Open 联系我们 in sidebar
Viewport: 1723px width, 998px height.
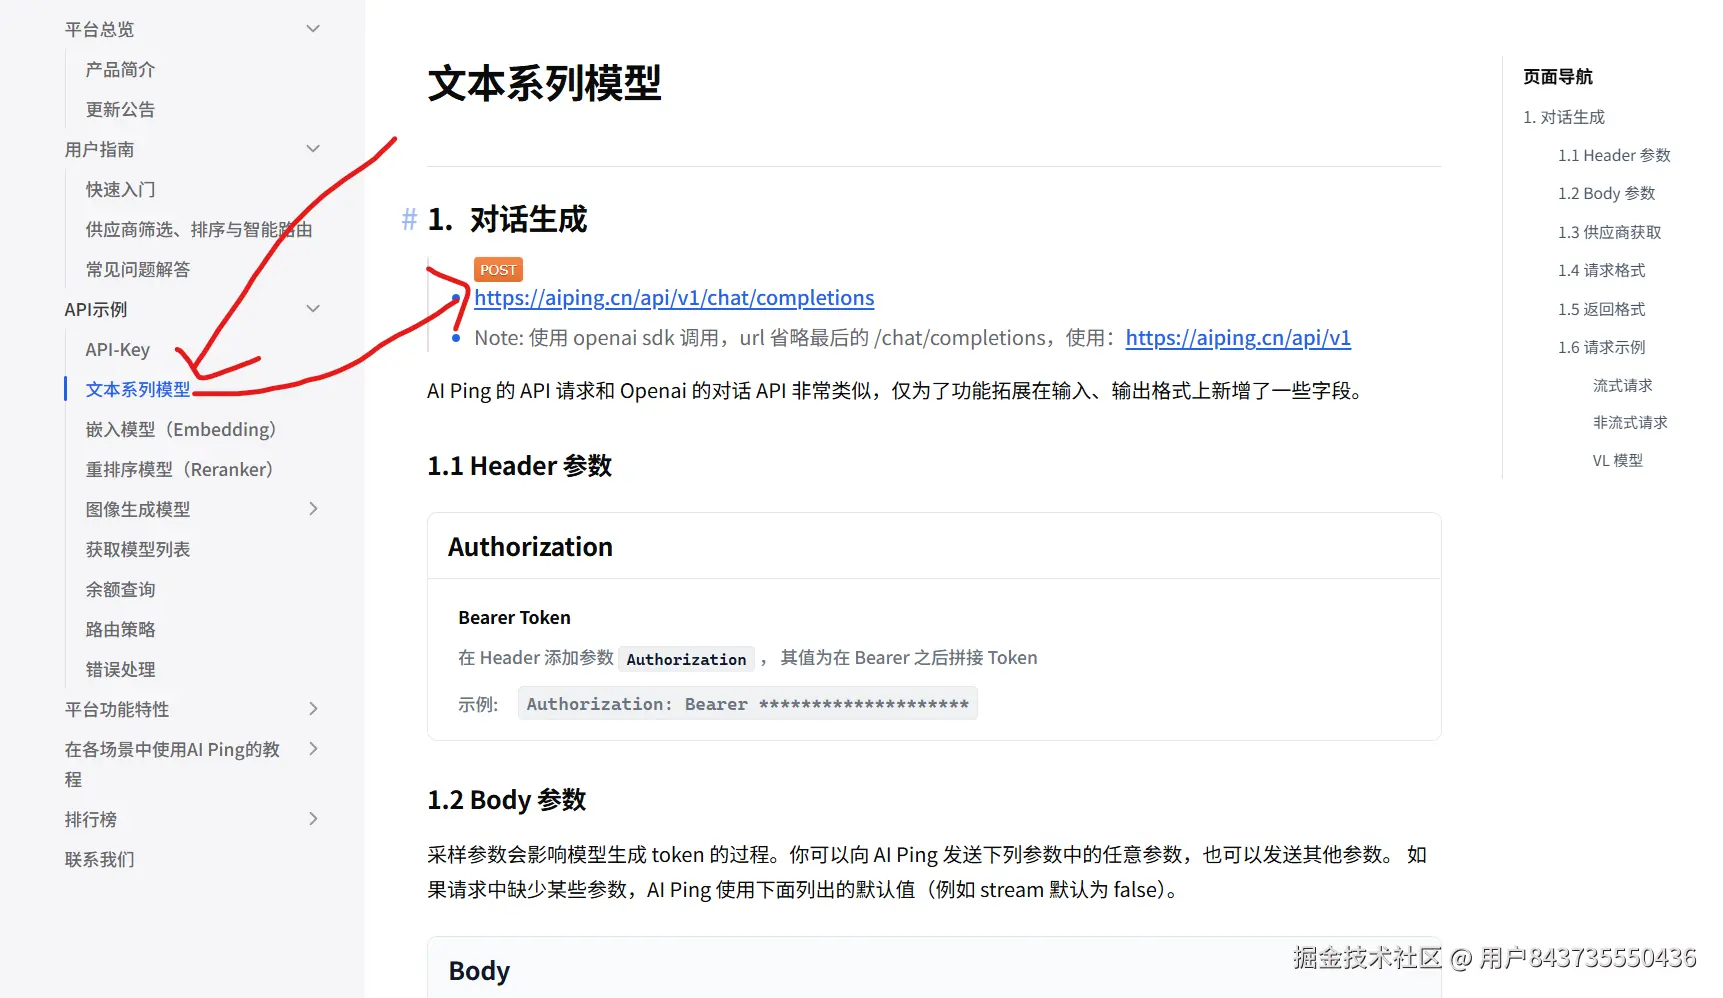[99, 859]
